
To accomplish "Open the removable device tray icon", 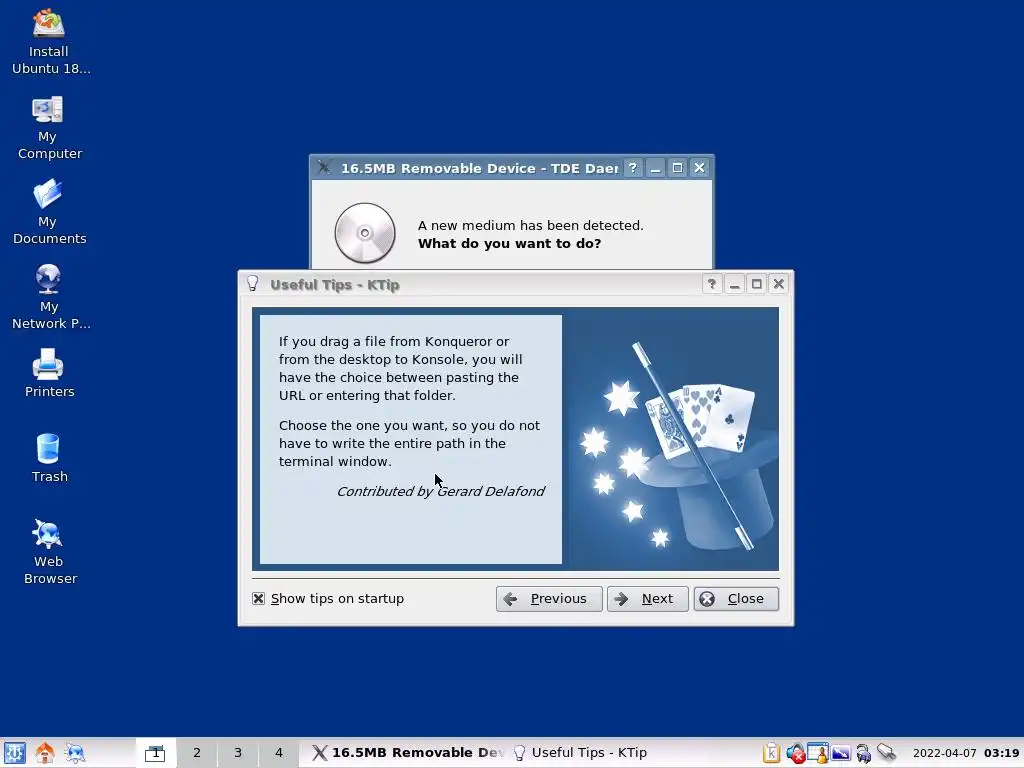I will [886, 753].
